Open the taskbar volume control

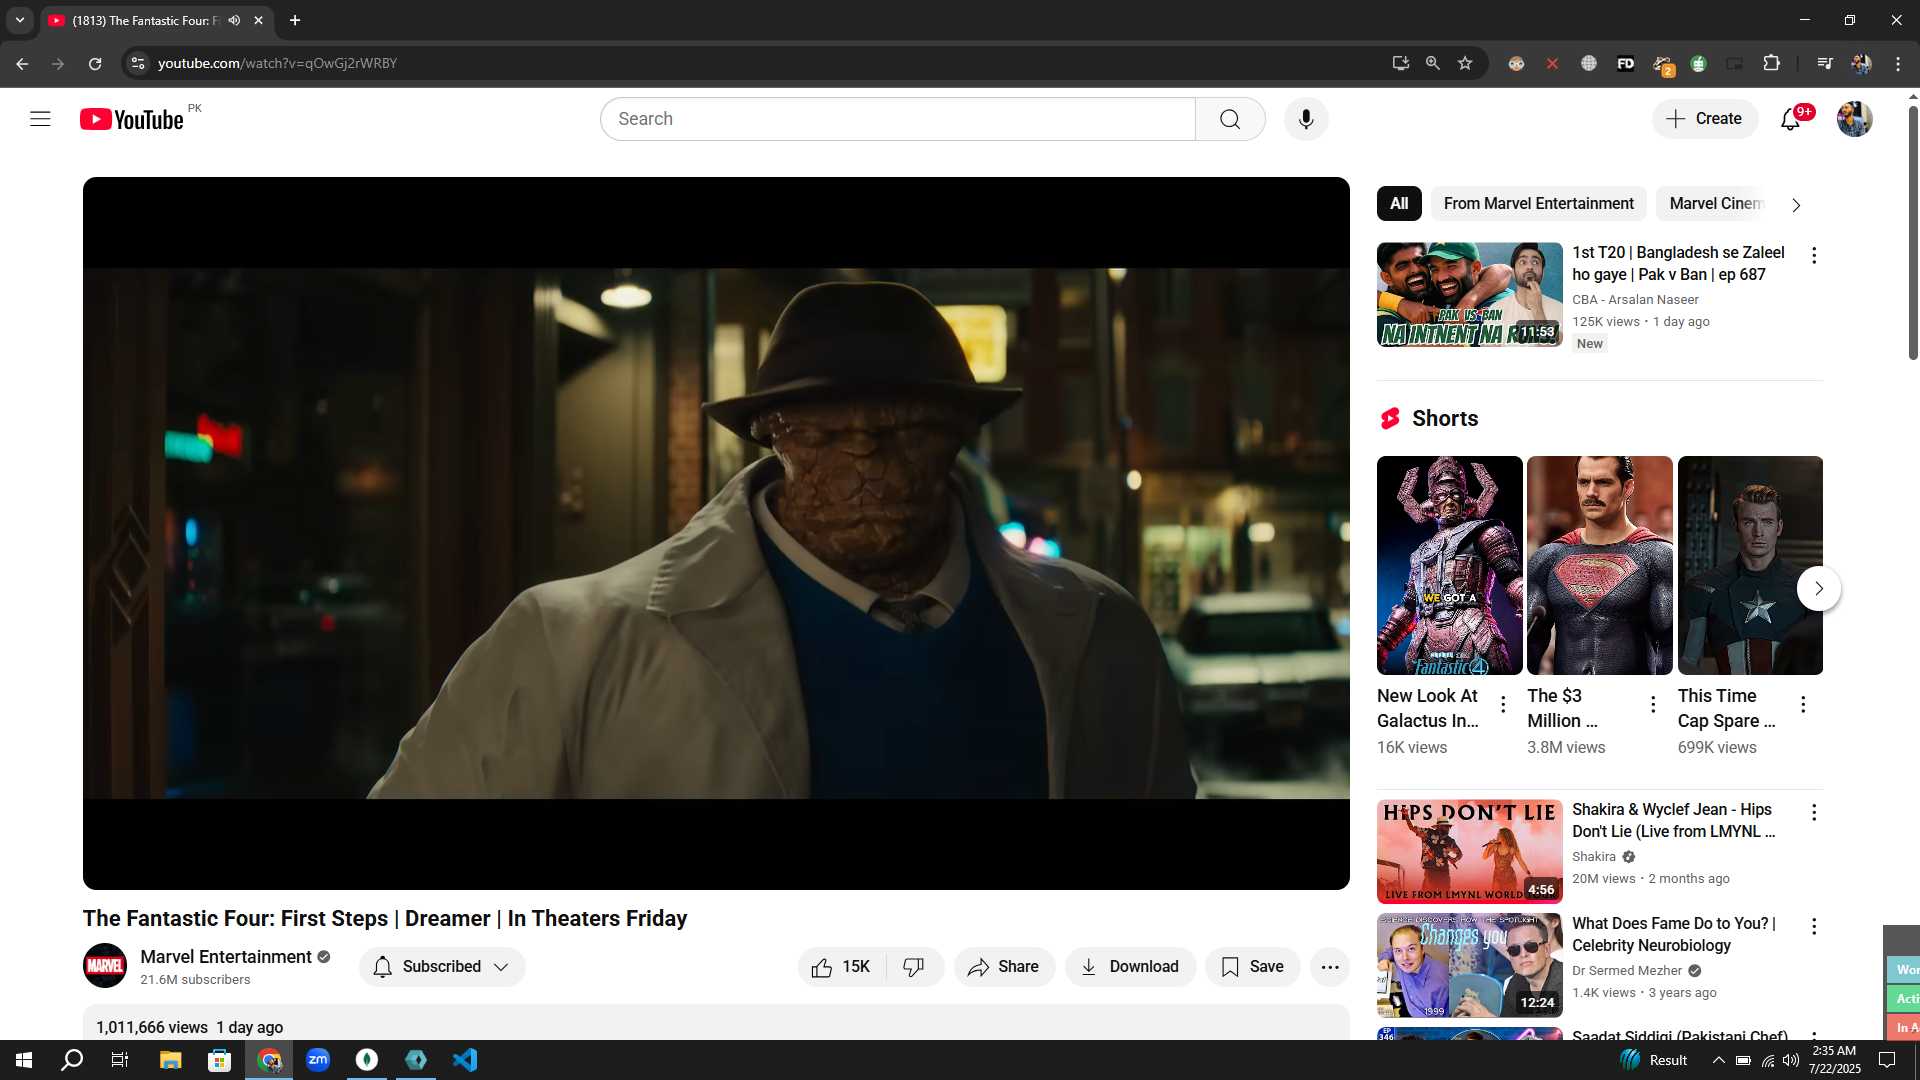(1790, 1060)
